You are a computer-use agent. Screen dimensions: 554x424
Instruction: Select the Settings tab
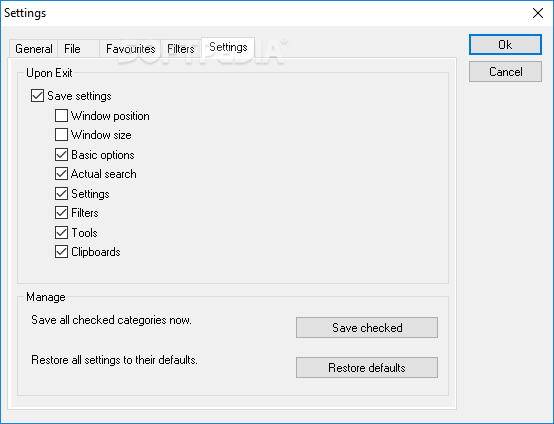[228, 47]
